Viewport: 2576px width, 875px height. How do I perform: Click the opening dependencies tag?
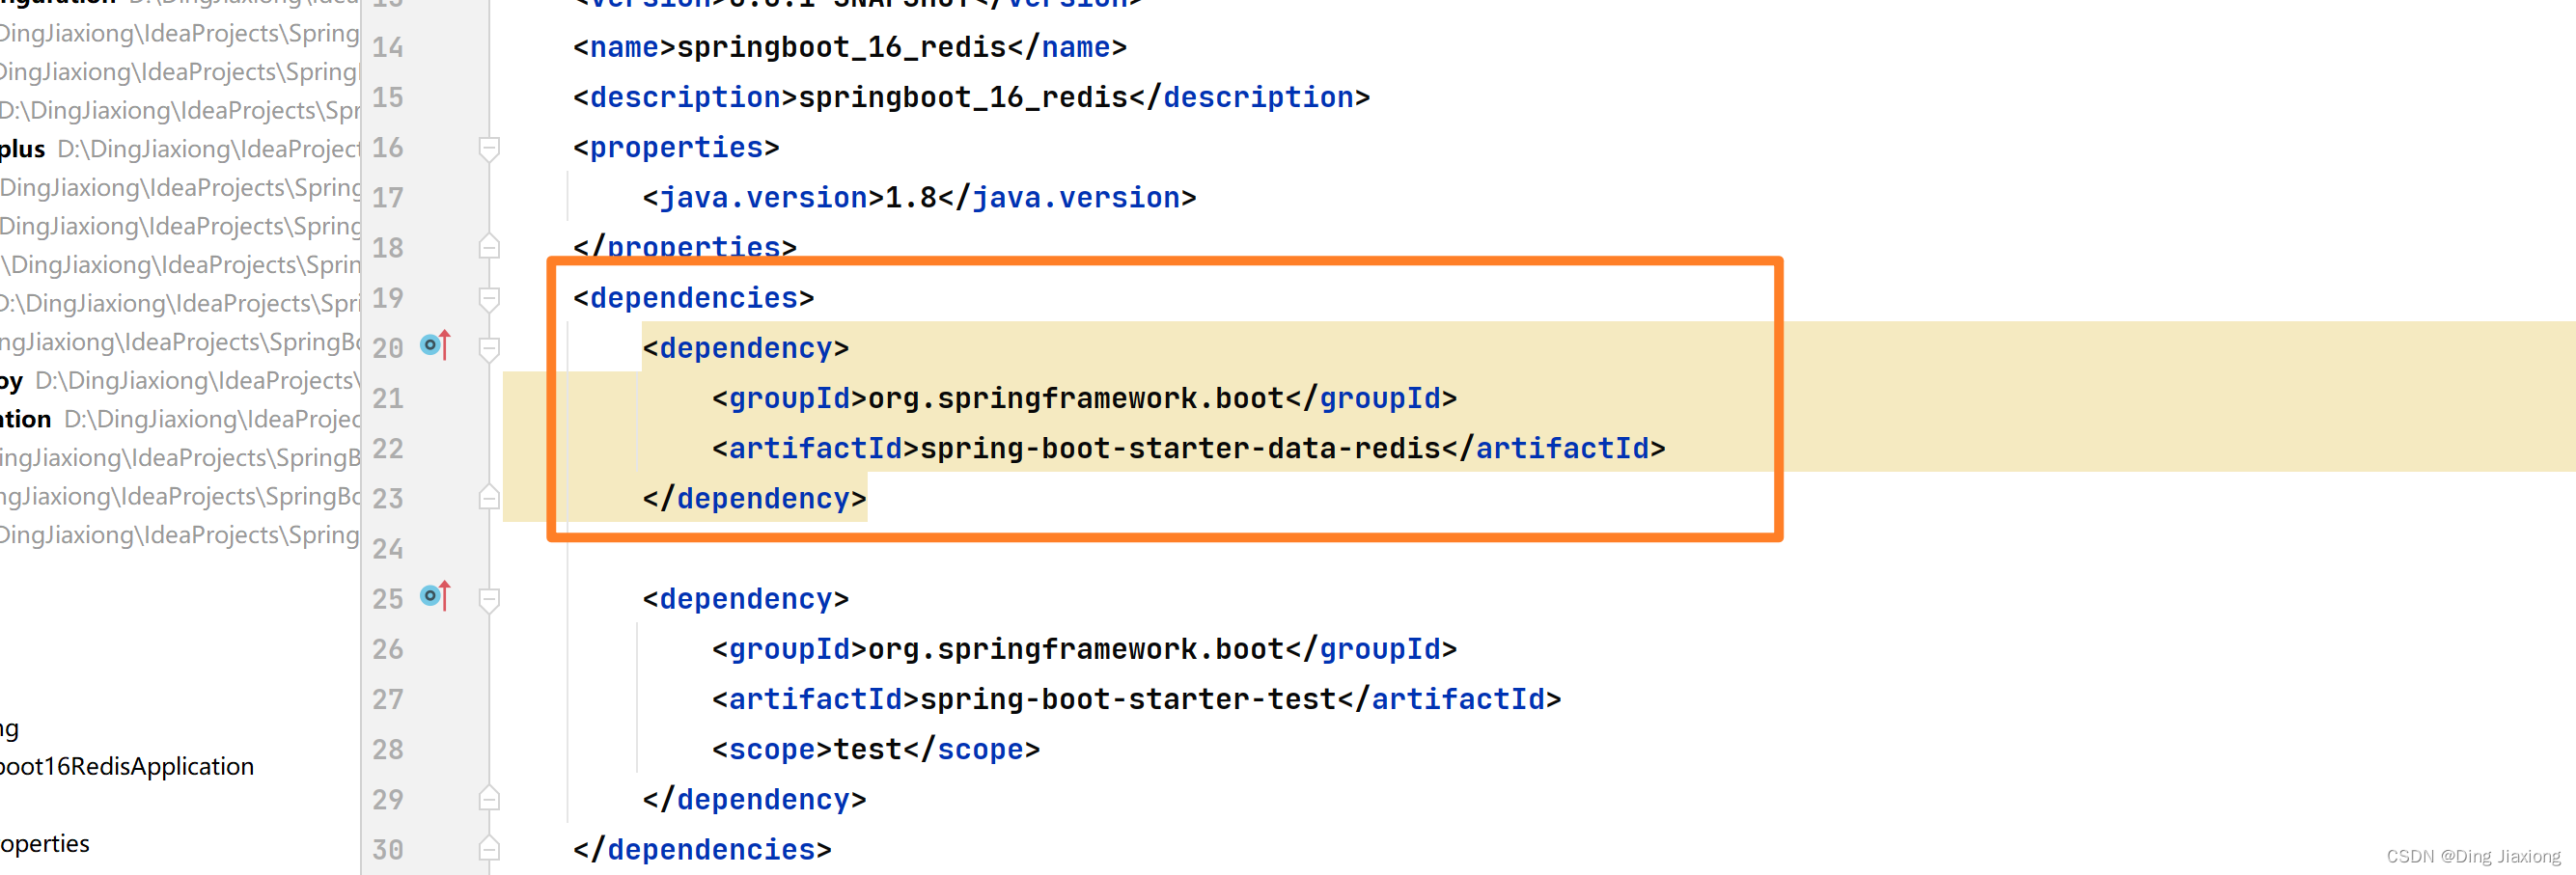694,298
